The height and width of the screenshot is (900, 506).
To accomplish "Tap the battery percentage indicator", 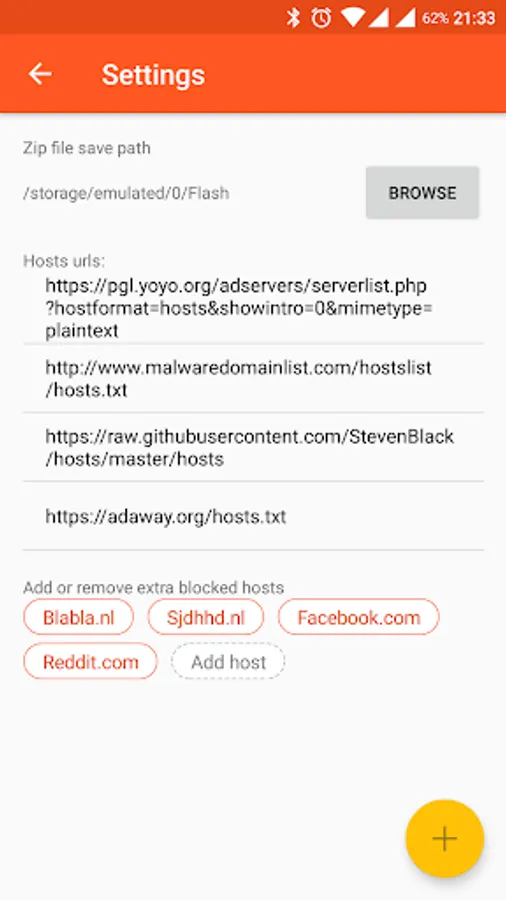I will coord(435,18).
